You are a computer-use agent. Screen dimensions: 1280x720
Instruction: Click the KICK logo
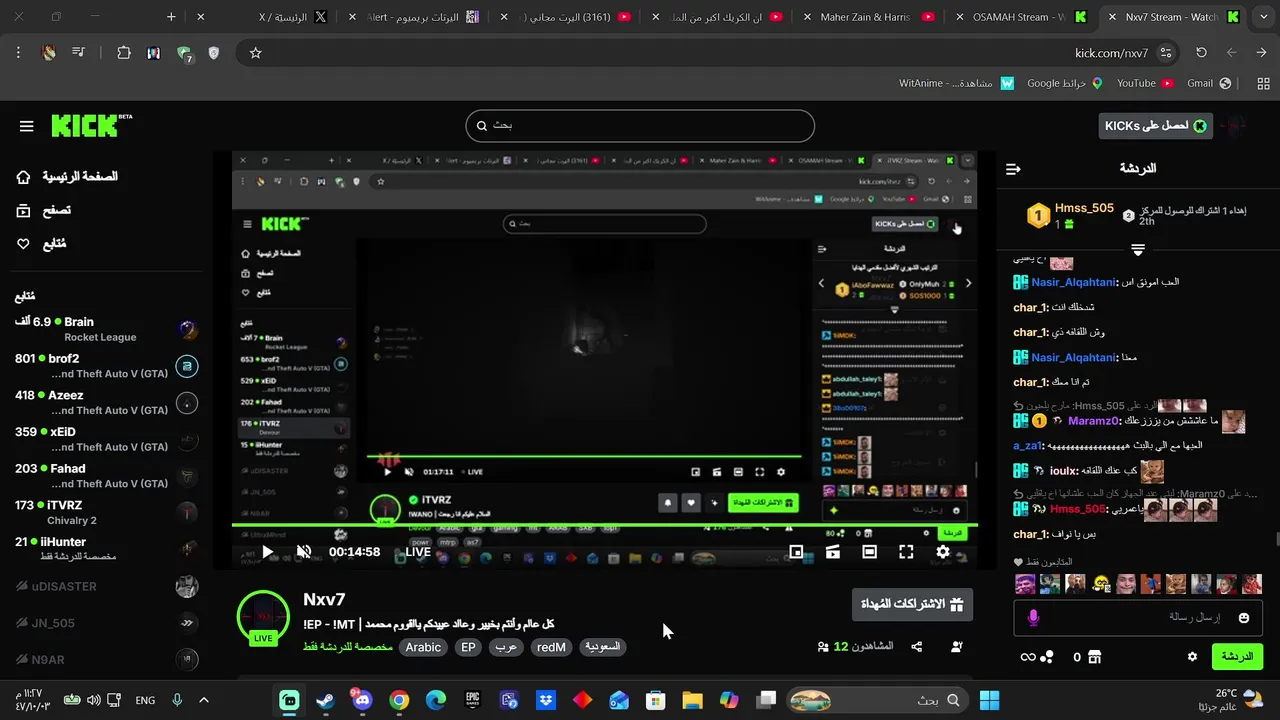pyautogui.click(x=91, y=126)
